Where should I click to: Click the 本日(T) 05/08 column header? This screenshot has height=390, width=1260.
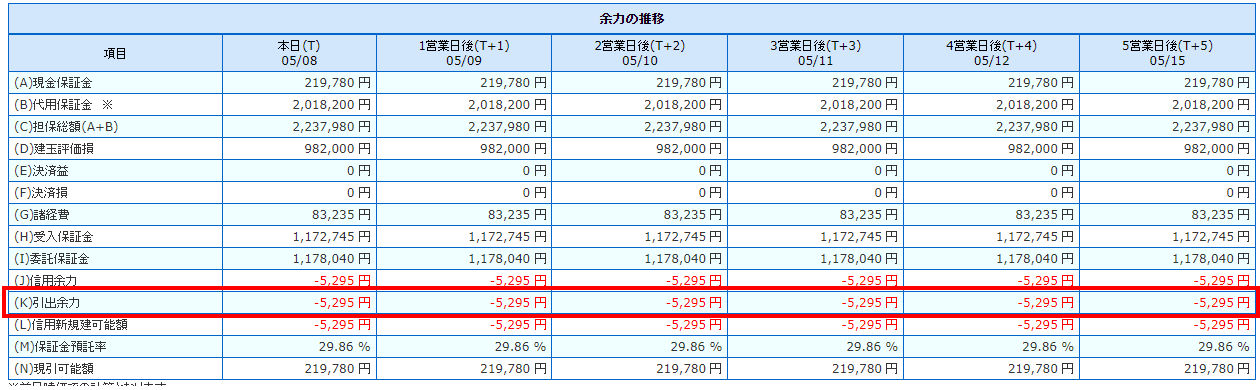pos(299,53)
